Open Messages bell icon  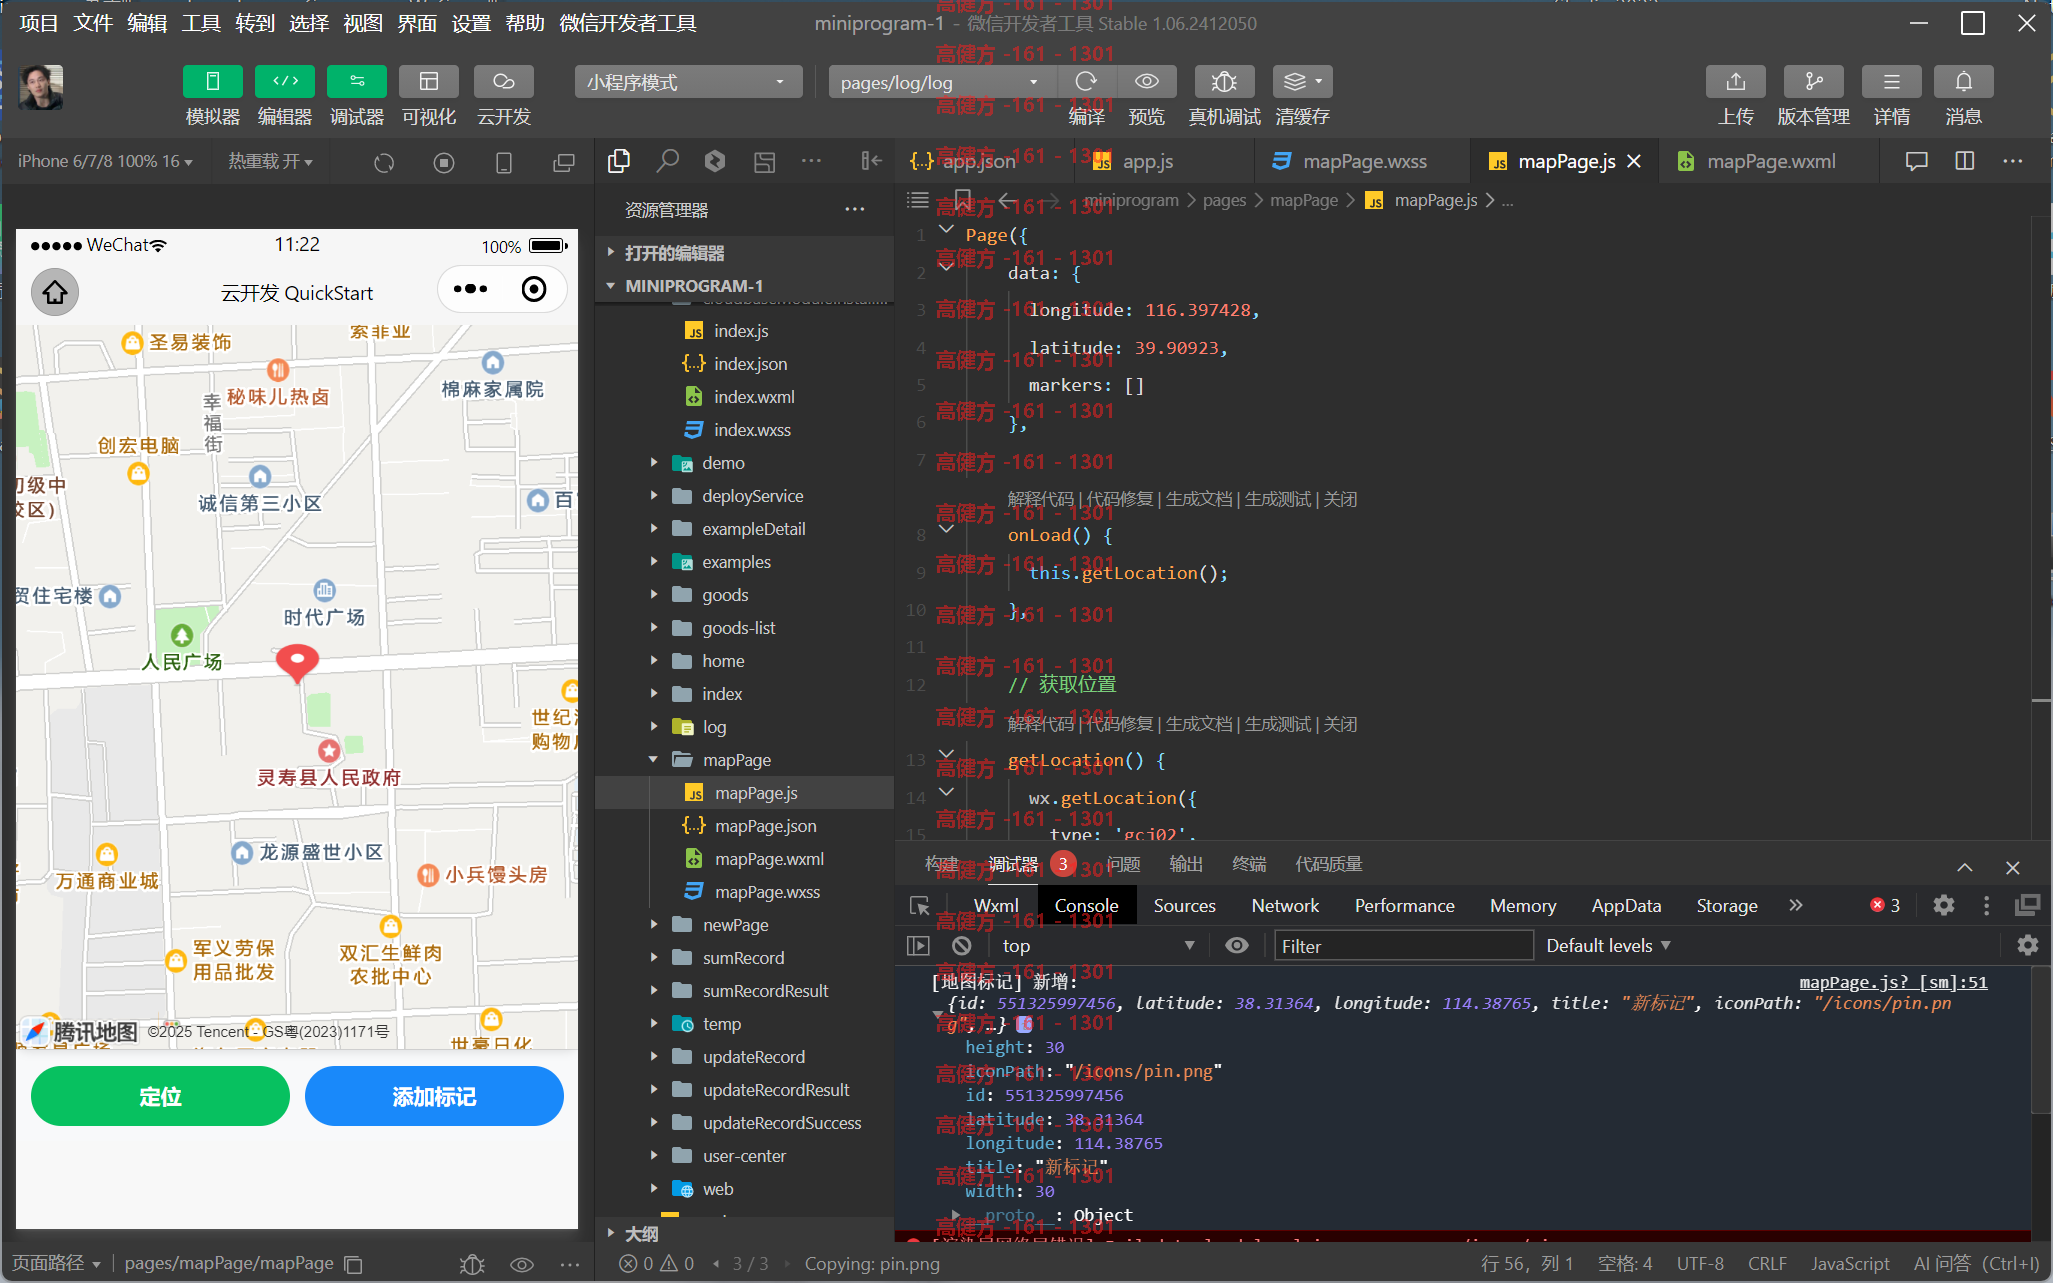tap(1963, 81)
